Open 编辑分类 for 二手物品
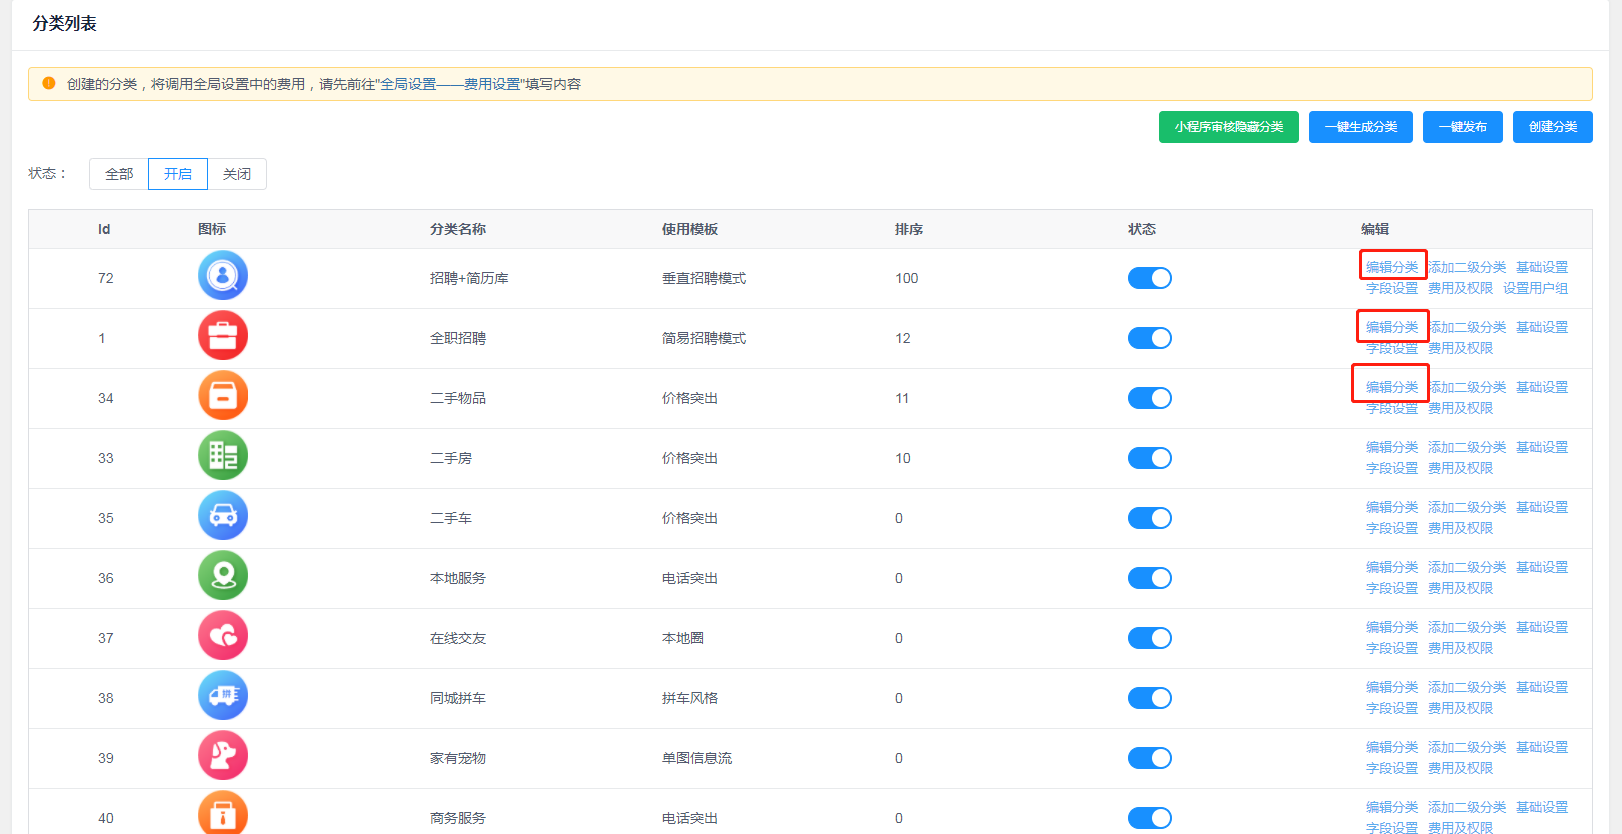Image resolution: width=1622 pixels, height=834 pixels. (1392, 387)
